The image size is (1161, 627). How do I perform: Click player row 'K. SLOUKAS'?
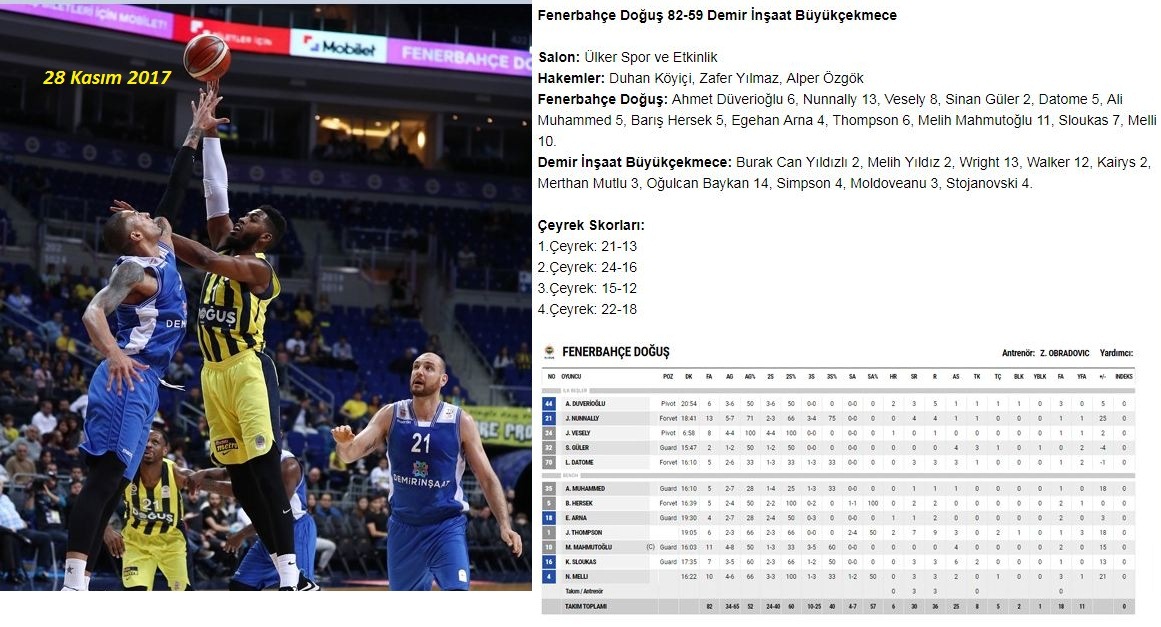click(x=838, y=562)
